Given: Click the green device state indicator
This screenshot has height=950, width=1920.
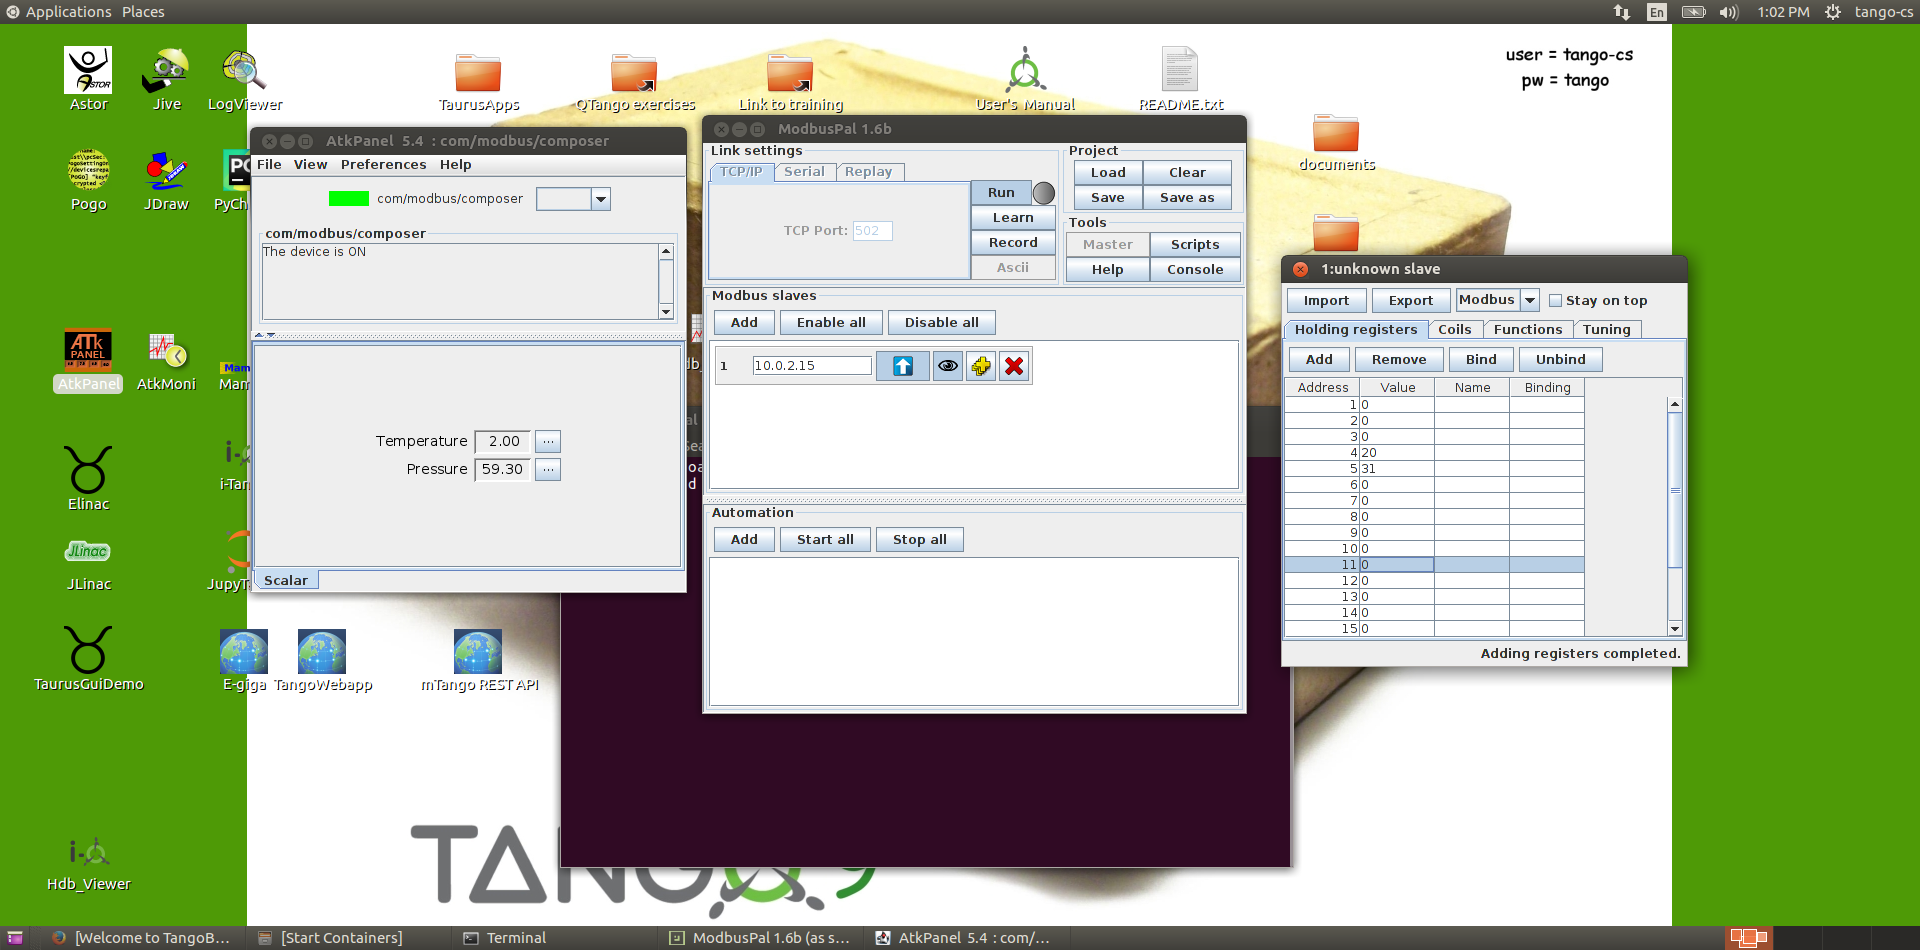Looking at the screenshot, I should (x=349, y=199).
